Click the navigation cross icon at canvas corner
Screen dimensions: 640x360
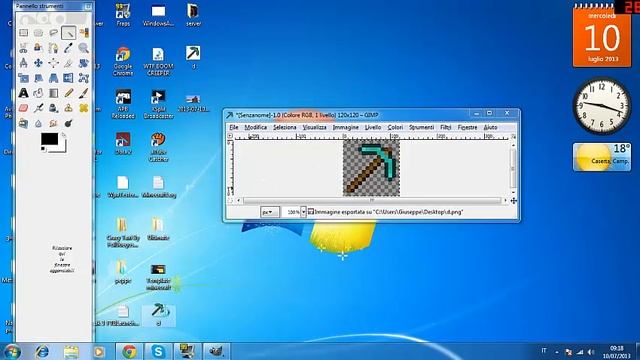(x=513, y=200)
